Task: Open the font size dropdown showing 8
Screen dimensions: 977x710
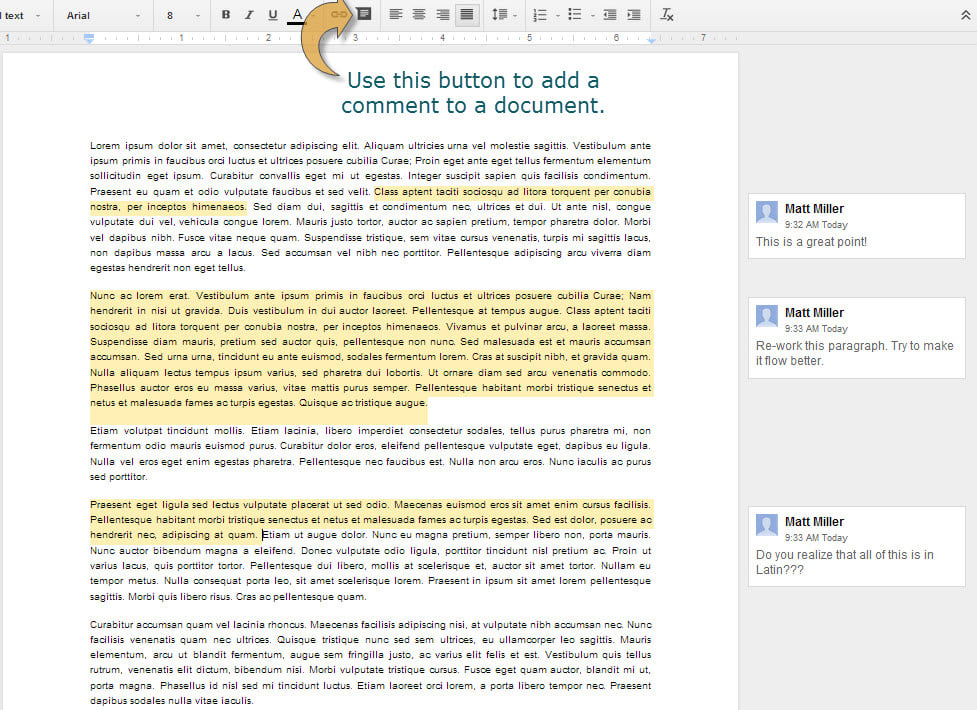Action: pos(183,16)
